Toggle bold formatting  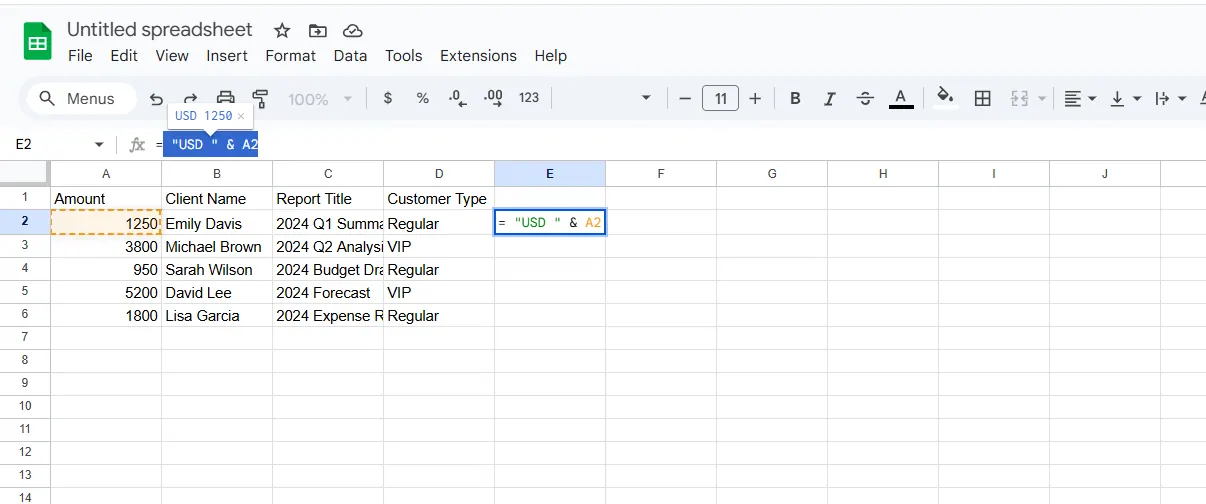tap(795, 98)
